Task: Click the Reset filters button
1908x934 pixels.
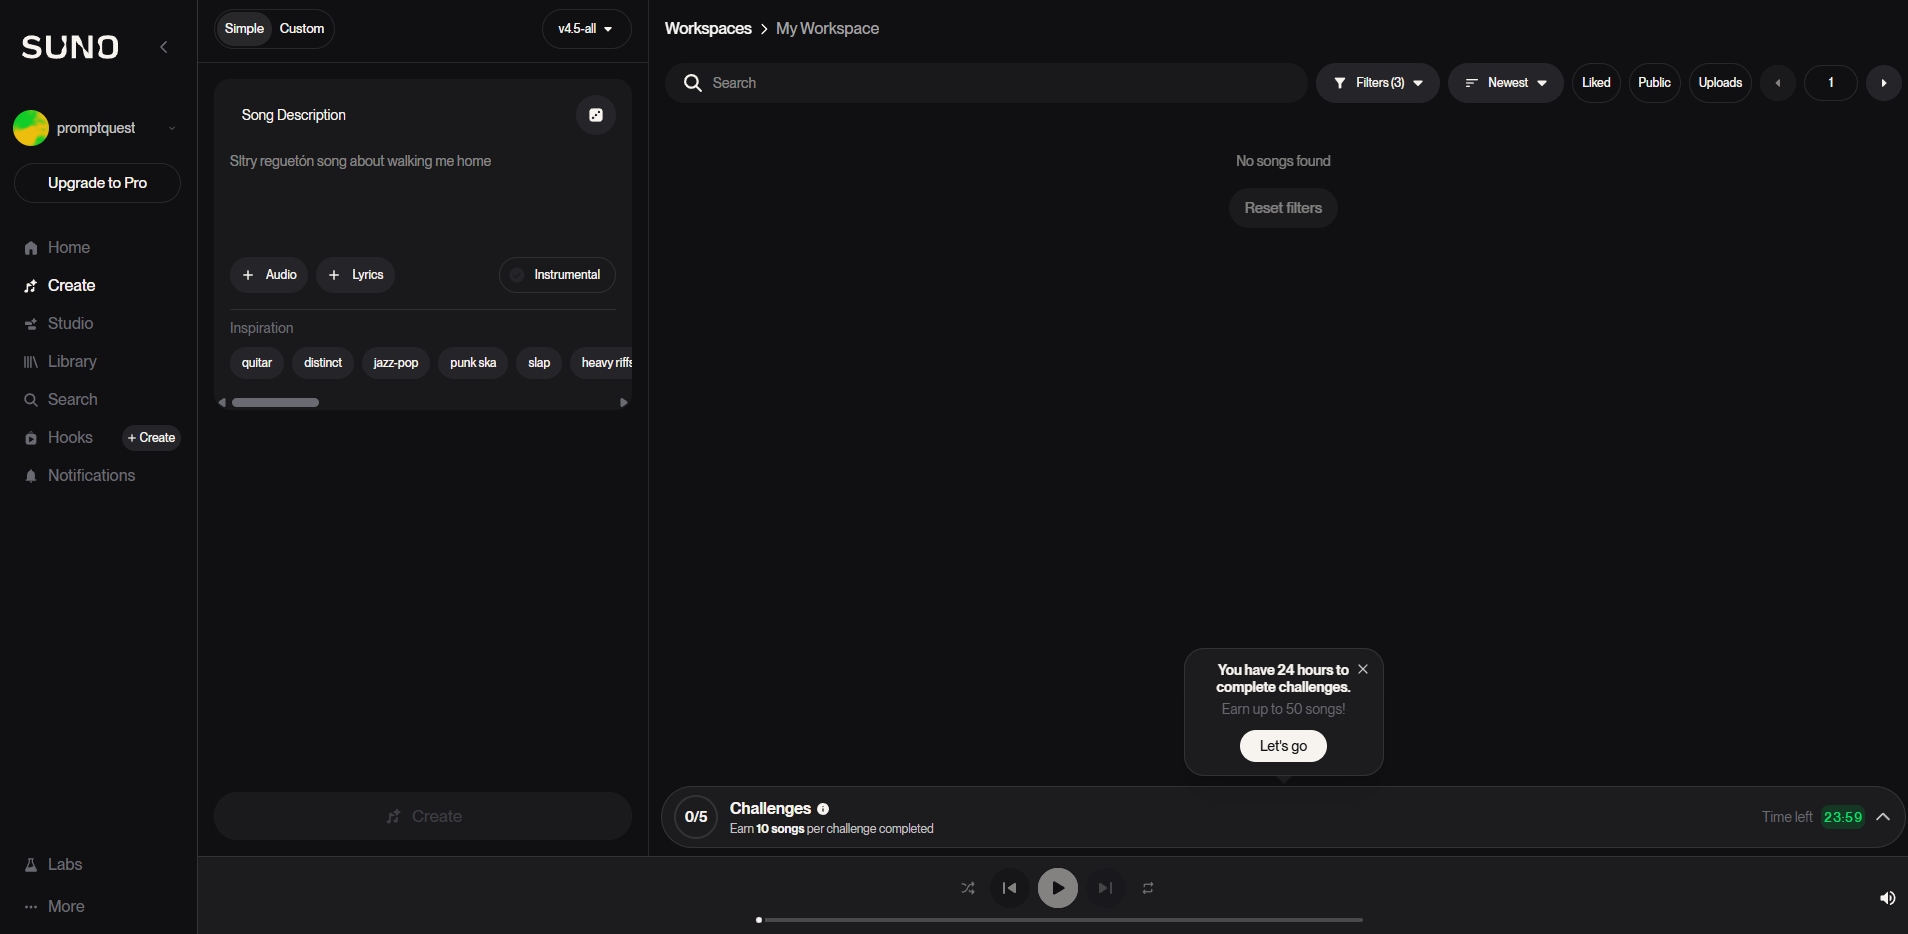Action: pyautogui.click(x=1282, y=208)
